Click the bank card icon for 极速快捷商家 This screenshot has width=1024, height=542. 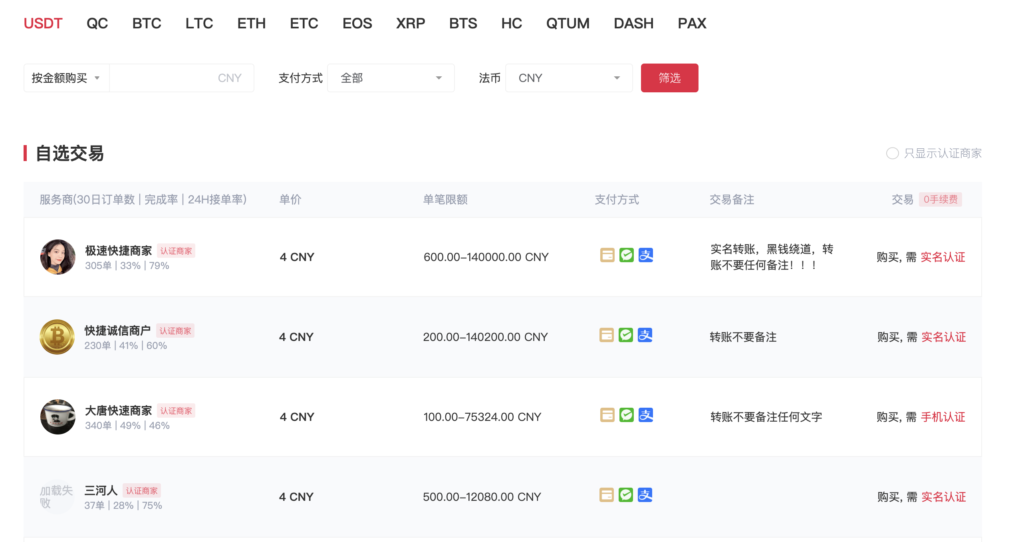[606, 255]
